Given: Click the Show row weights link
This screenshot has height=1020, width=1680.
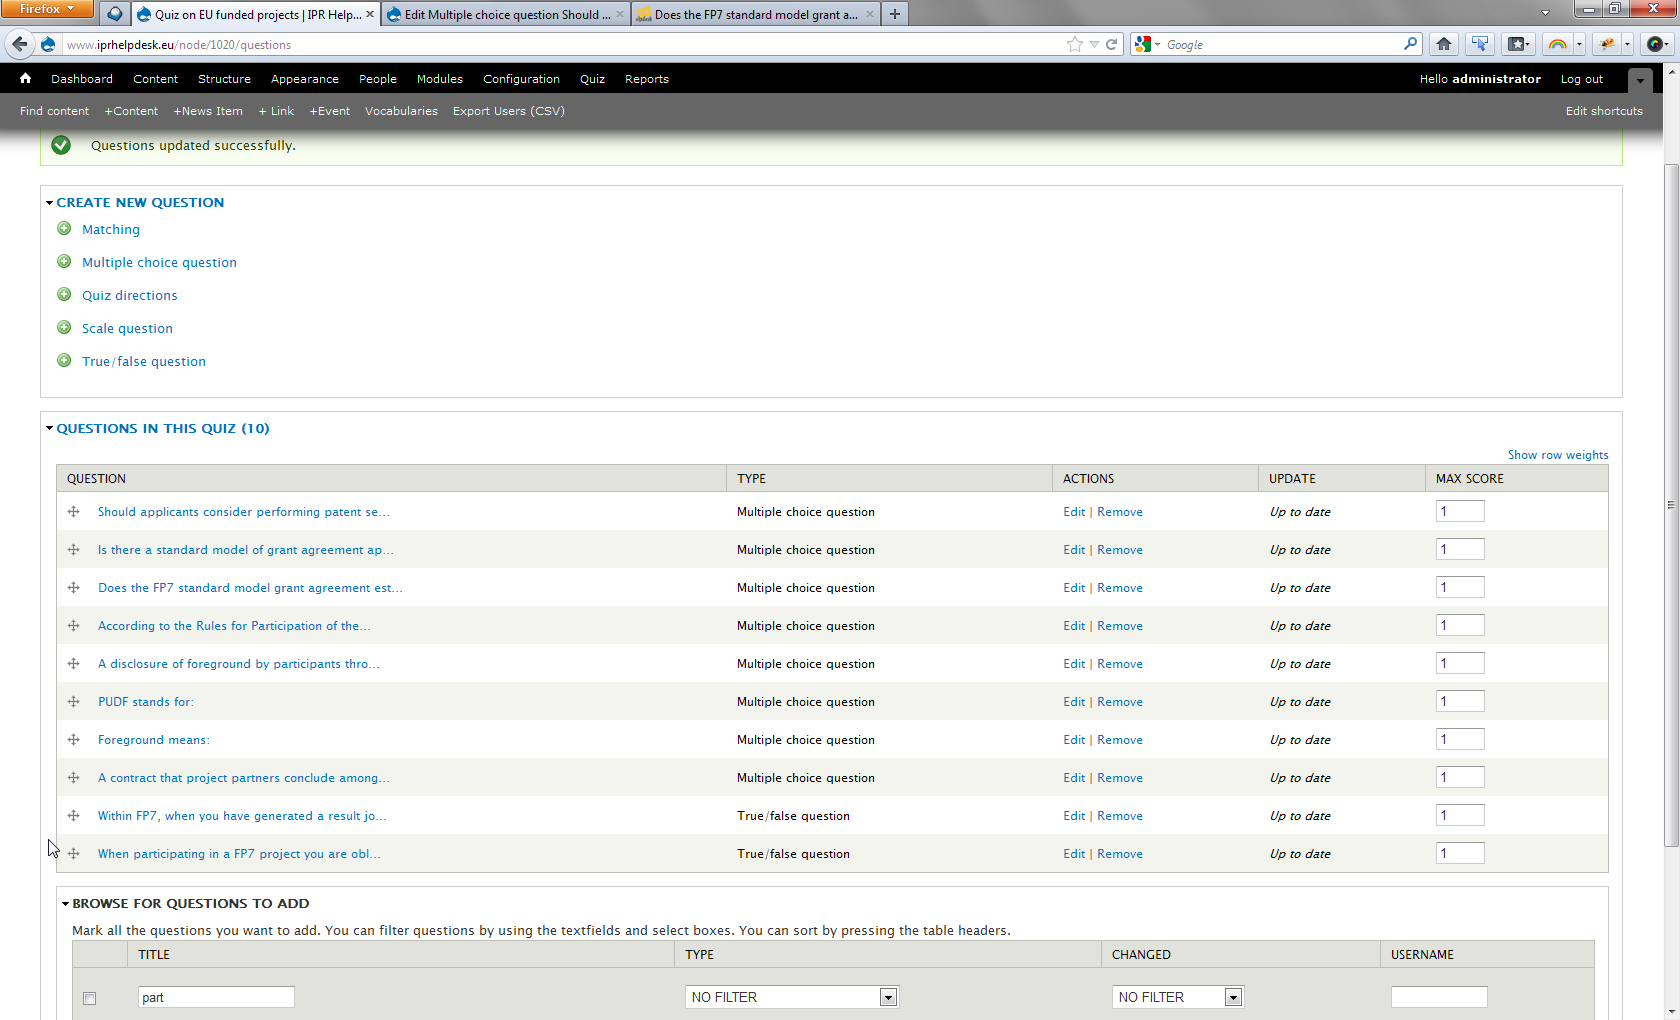Looking at the screenshot, I should coord(1558,455).
